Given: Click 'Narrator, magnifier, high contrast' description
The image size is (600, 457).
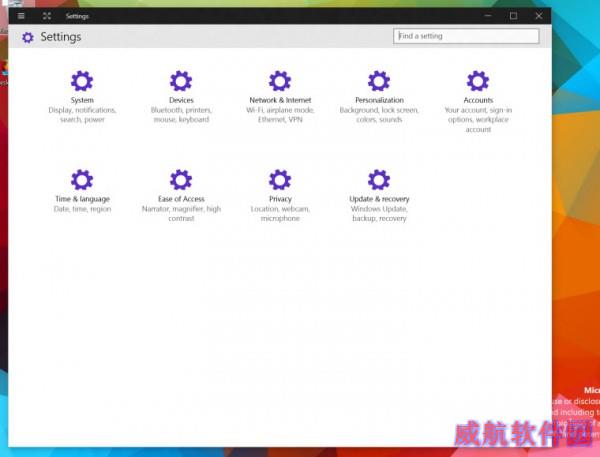Looking at the screenshot, I should coord(181,214).
